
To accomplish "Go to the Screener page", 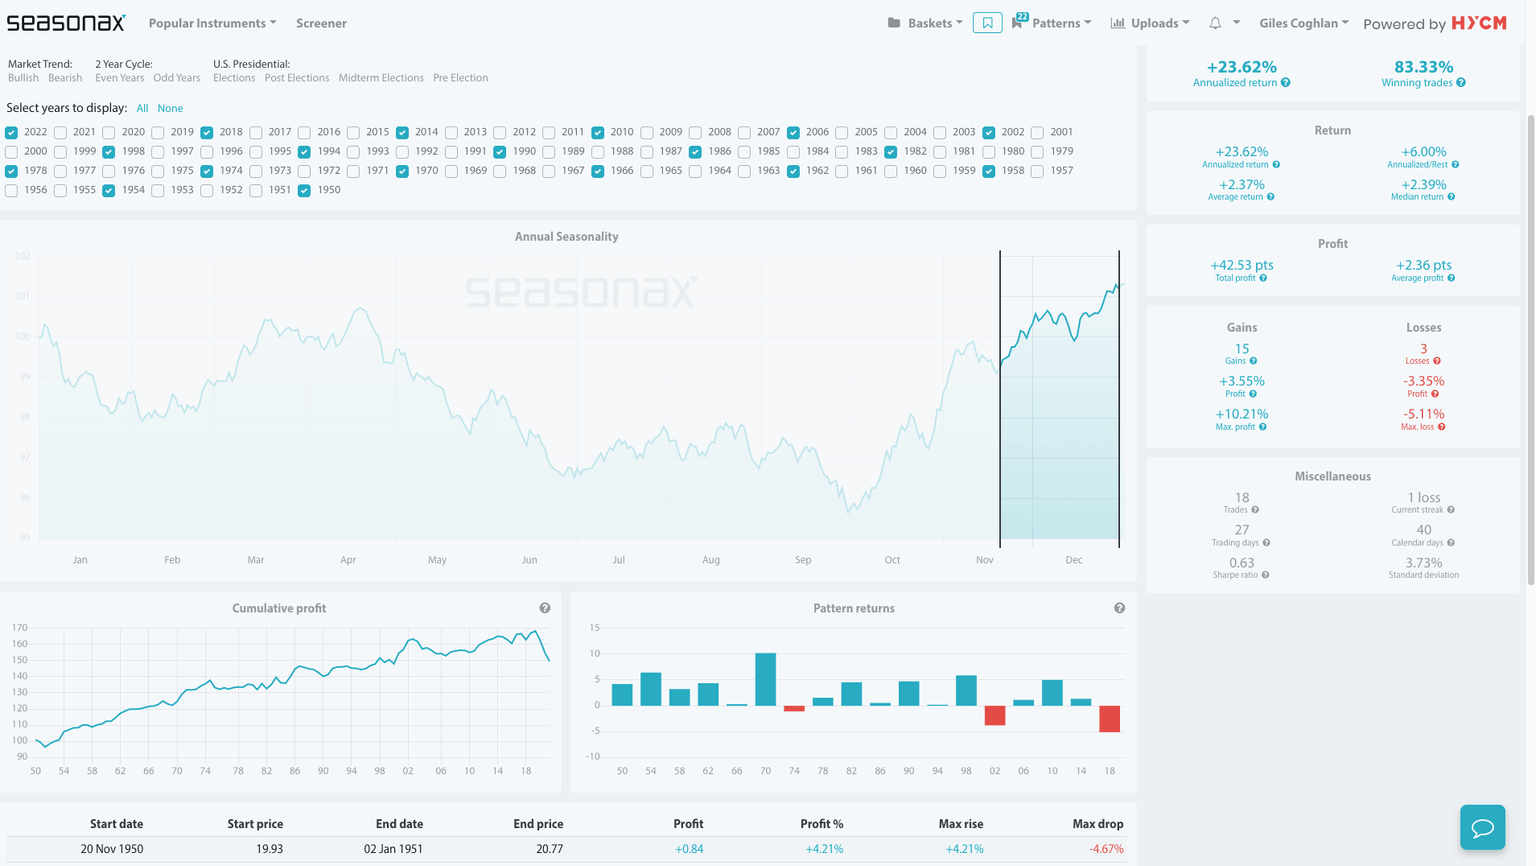I will click(x=321, y=23).
